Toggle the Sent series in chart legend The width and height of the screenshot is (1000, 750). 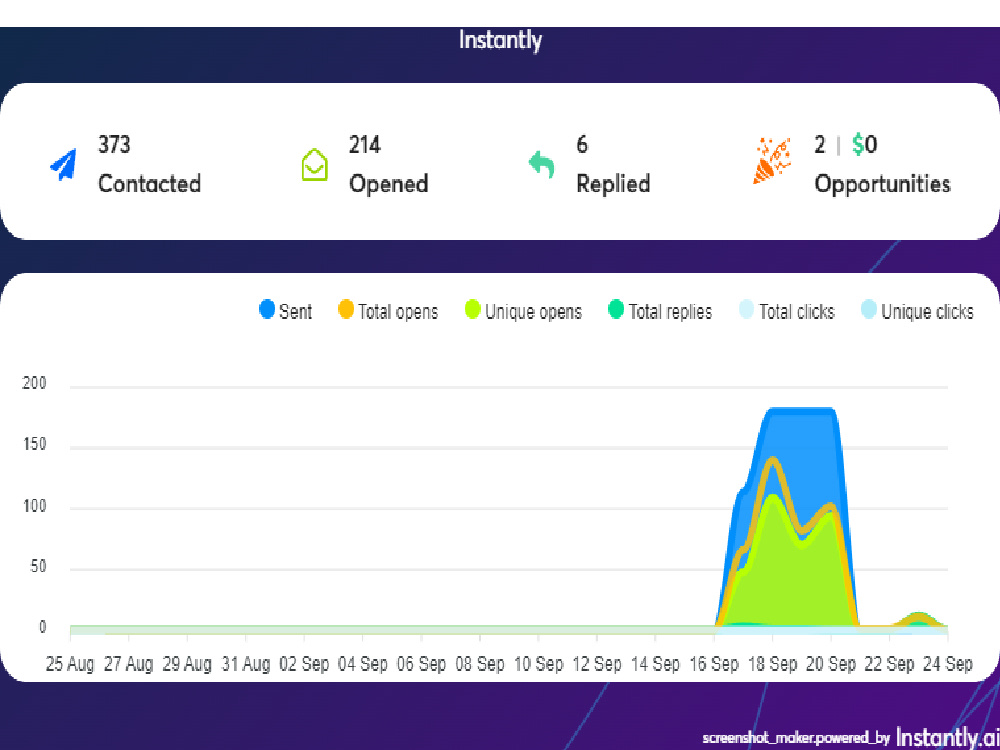(286, 311)
